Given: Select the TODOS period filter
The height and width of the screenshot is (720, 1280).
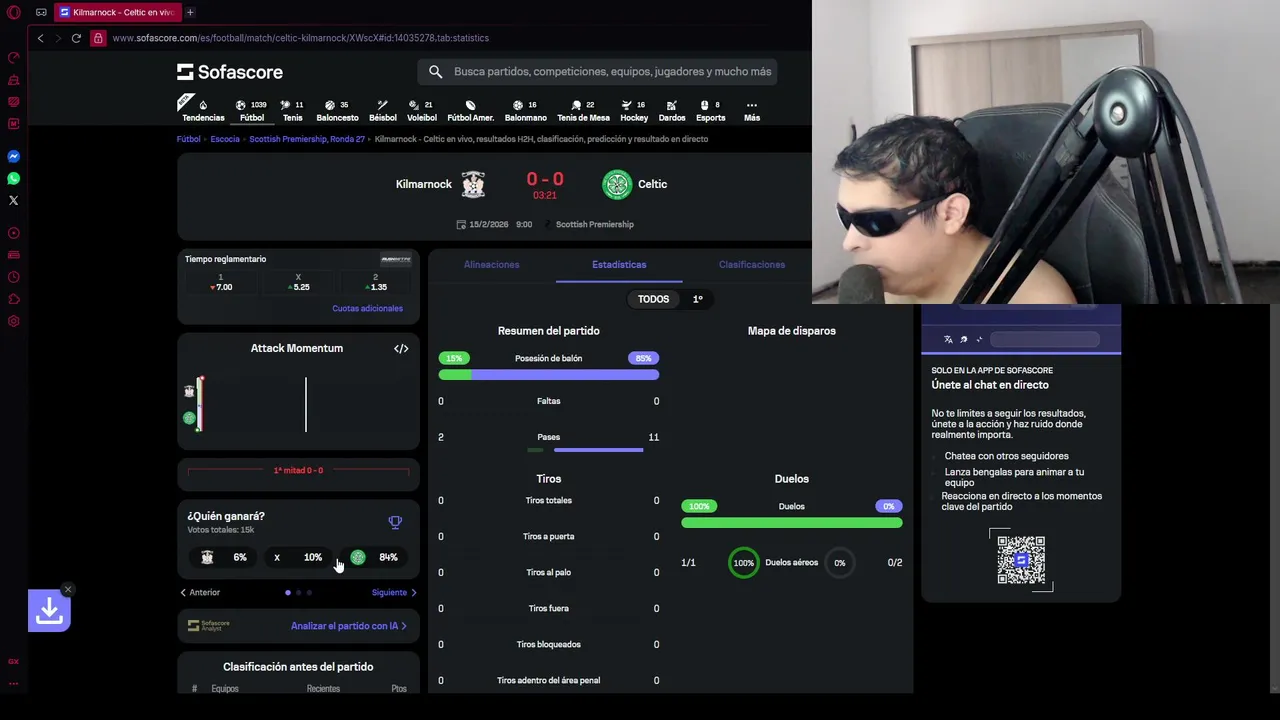Looking at the screenshot, I should pos(653,299).
